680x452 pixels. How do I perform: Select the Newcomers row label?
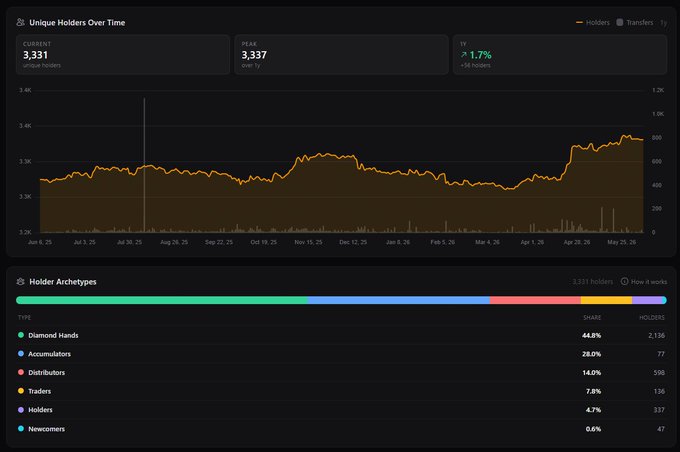point(46,429)
